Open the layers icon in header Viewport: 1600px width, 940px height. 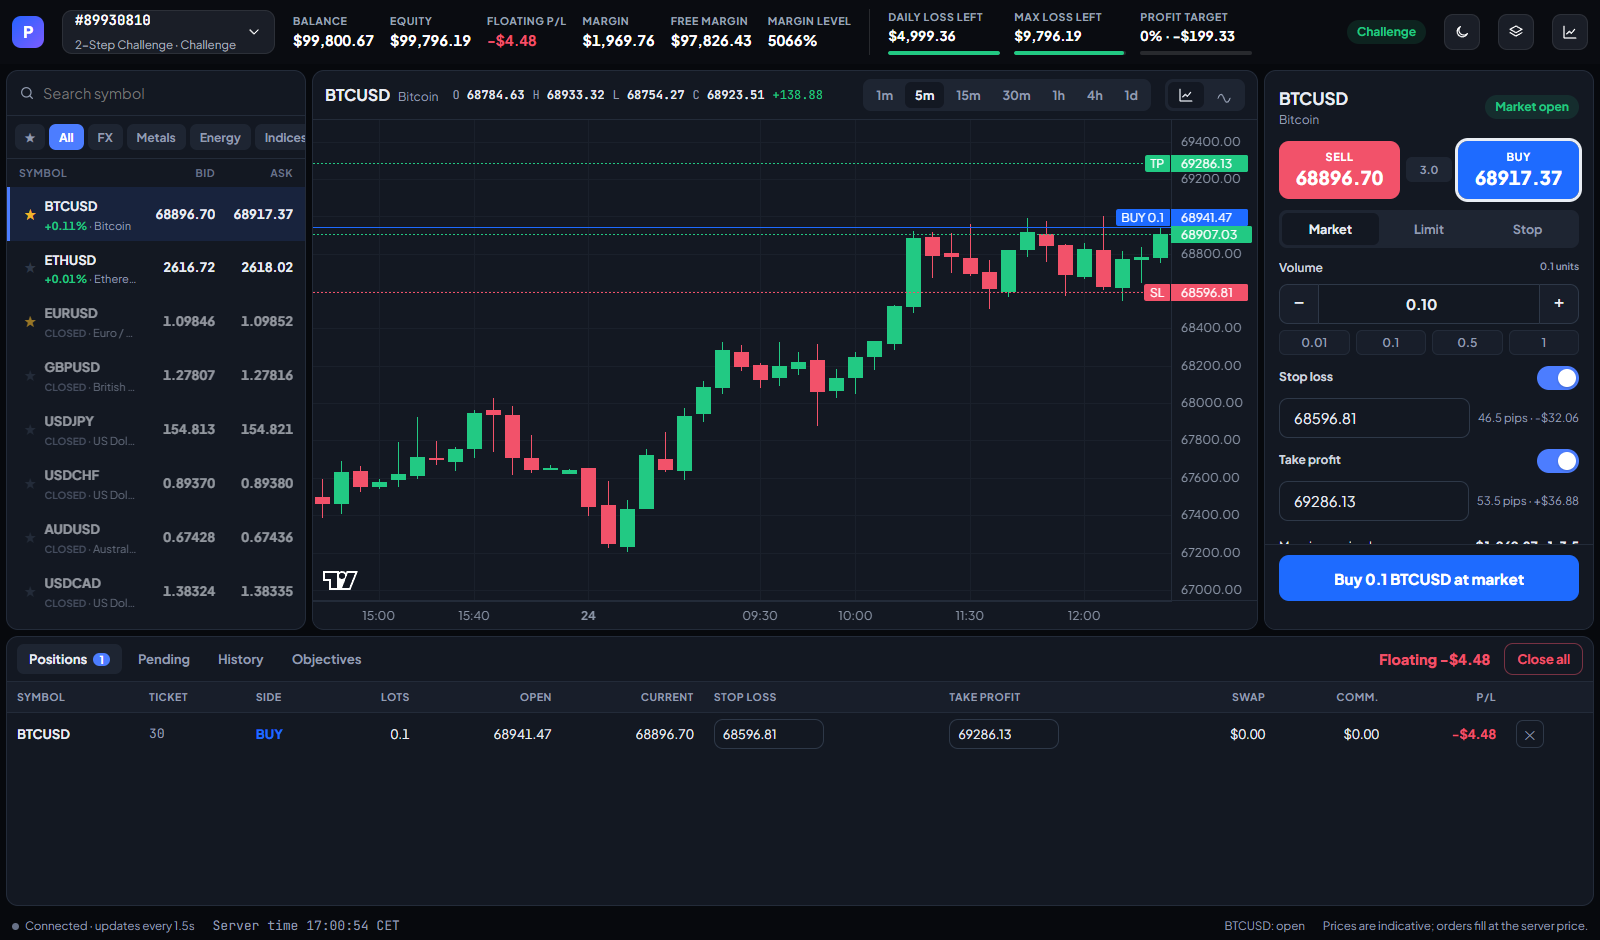(1516, 32)
